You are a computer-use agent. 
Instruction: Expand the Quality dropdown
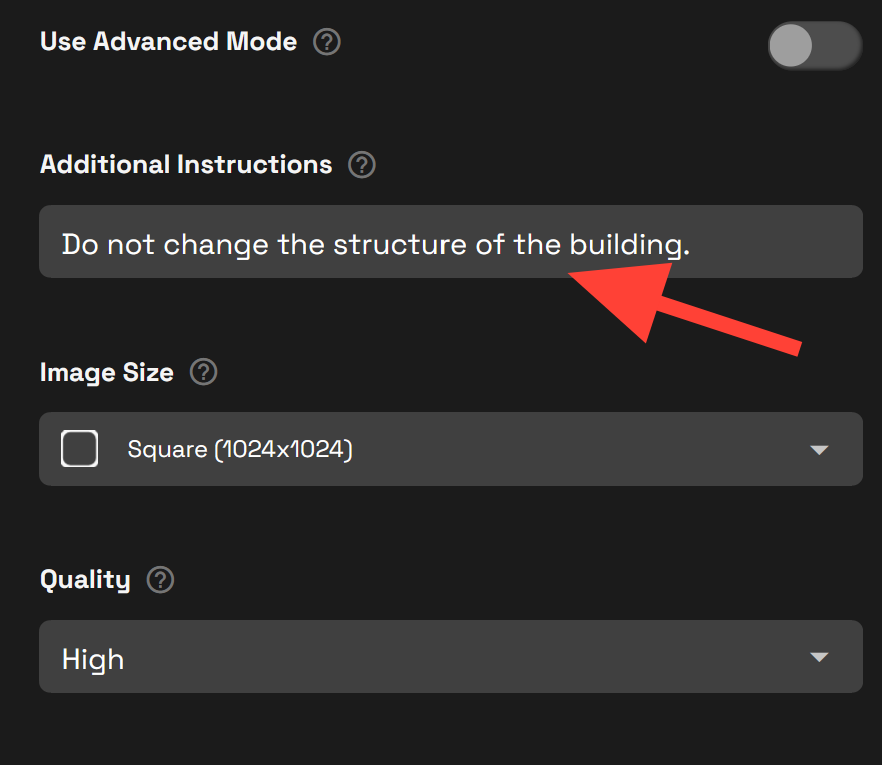[450, 657]
